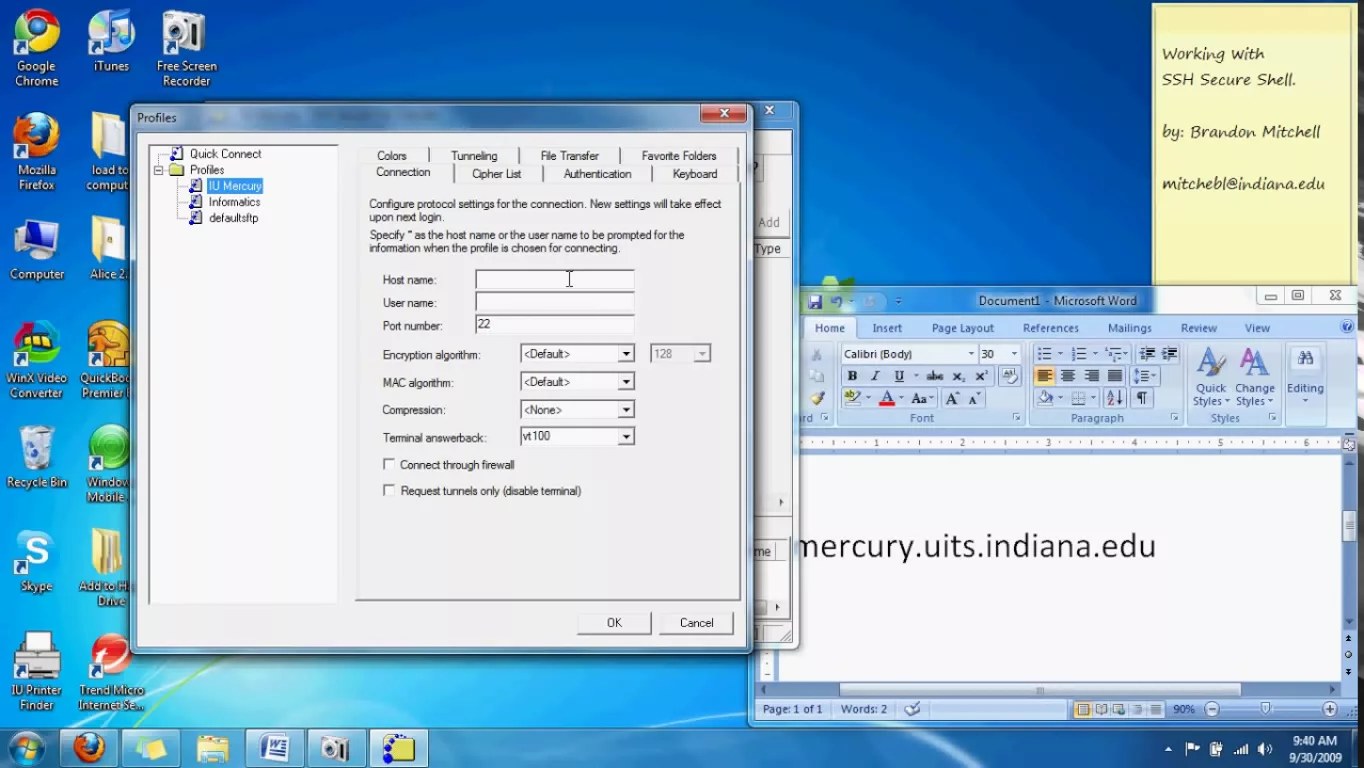Apply Italic formatting in Word ribbon
Image resolution: width=1364 pixels, height=768 pixels.
[x=875, y=376]
